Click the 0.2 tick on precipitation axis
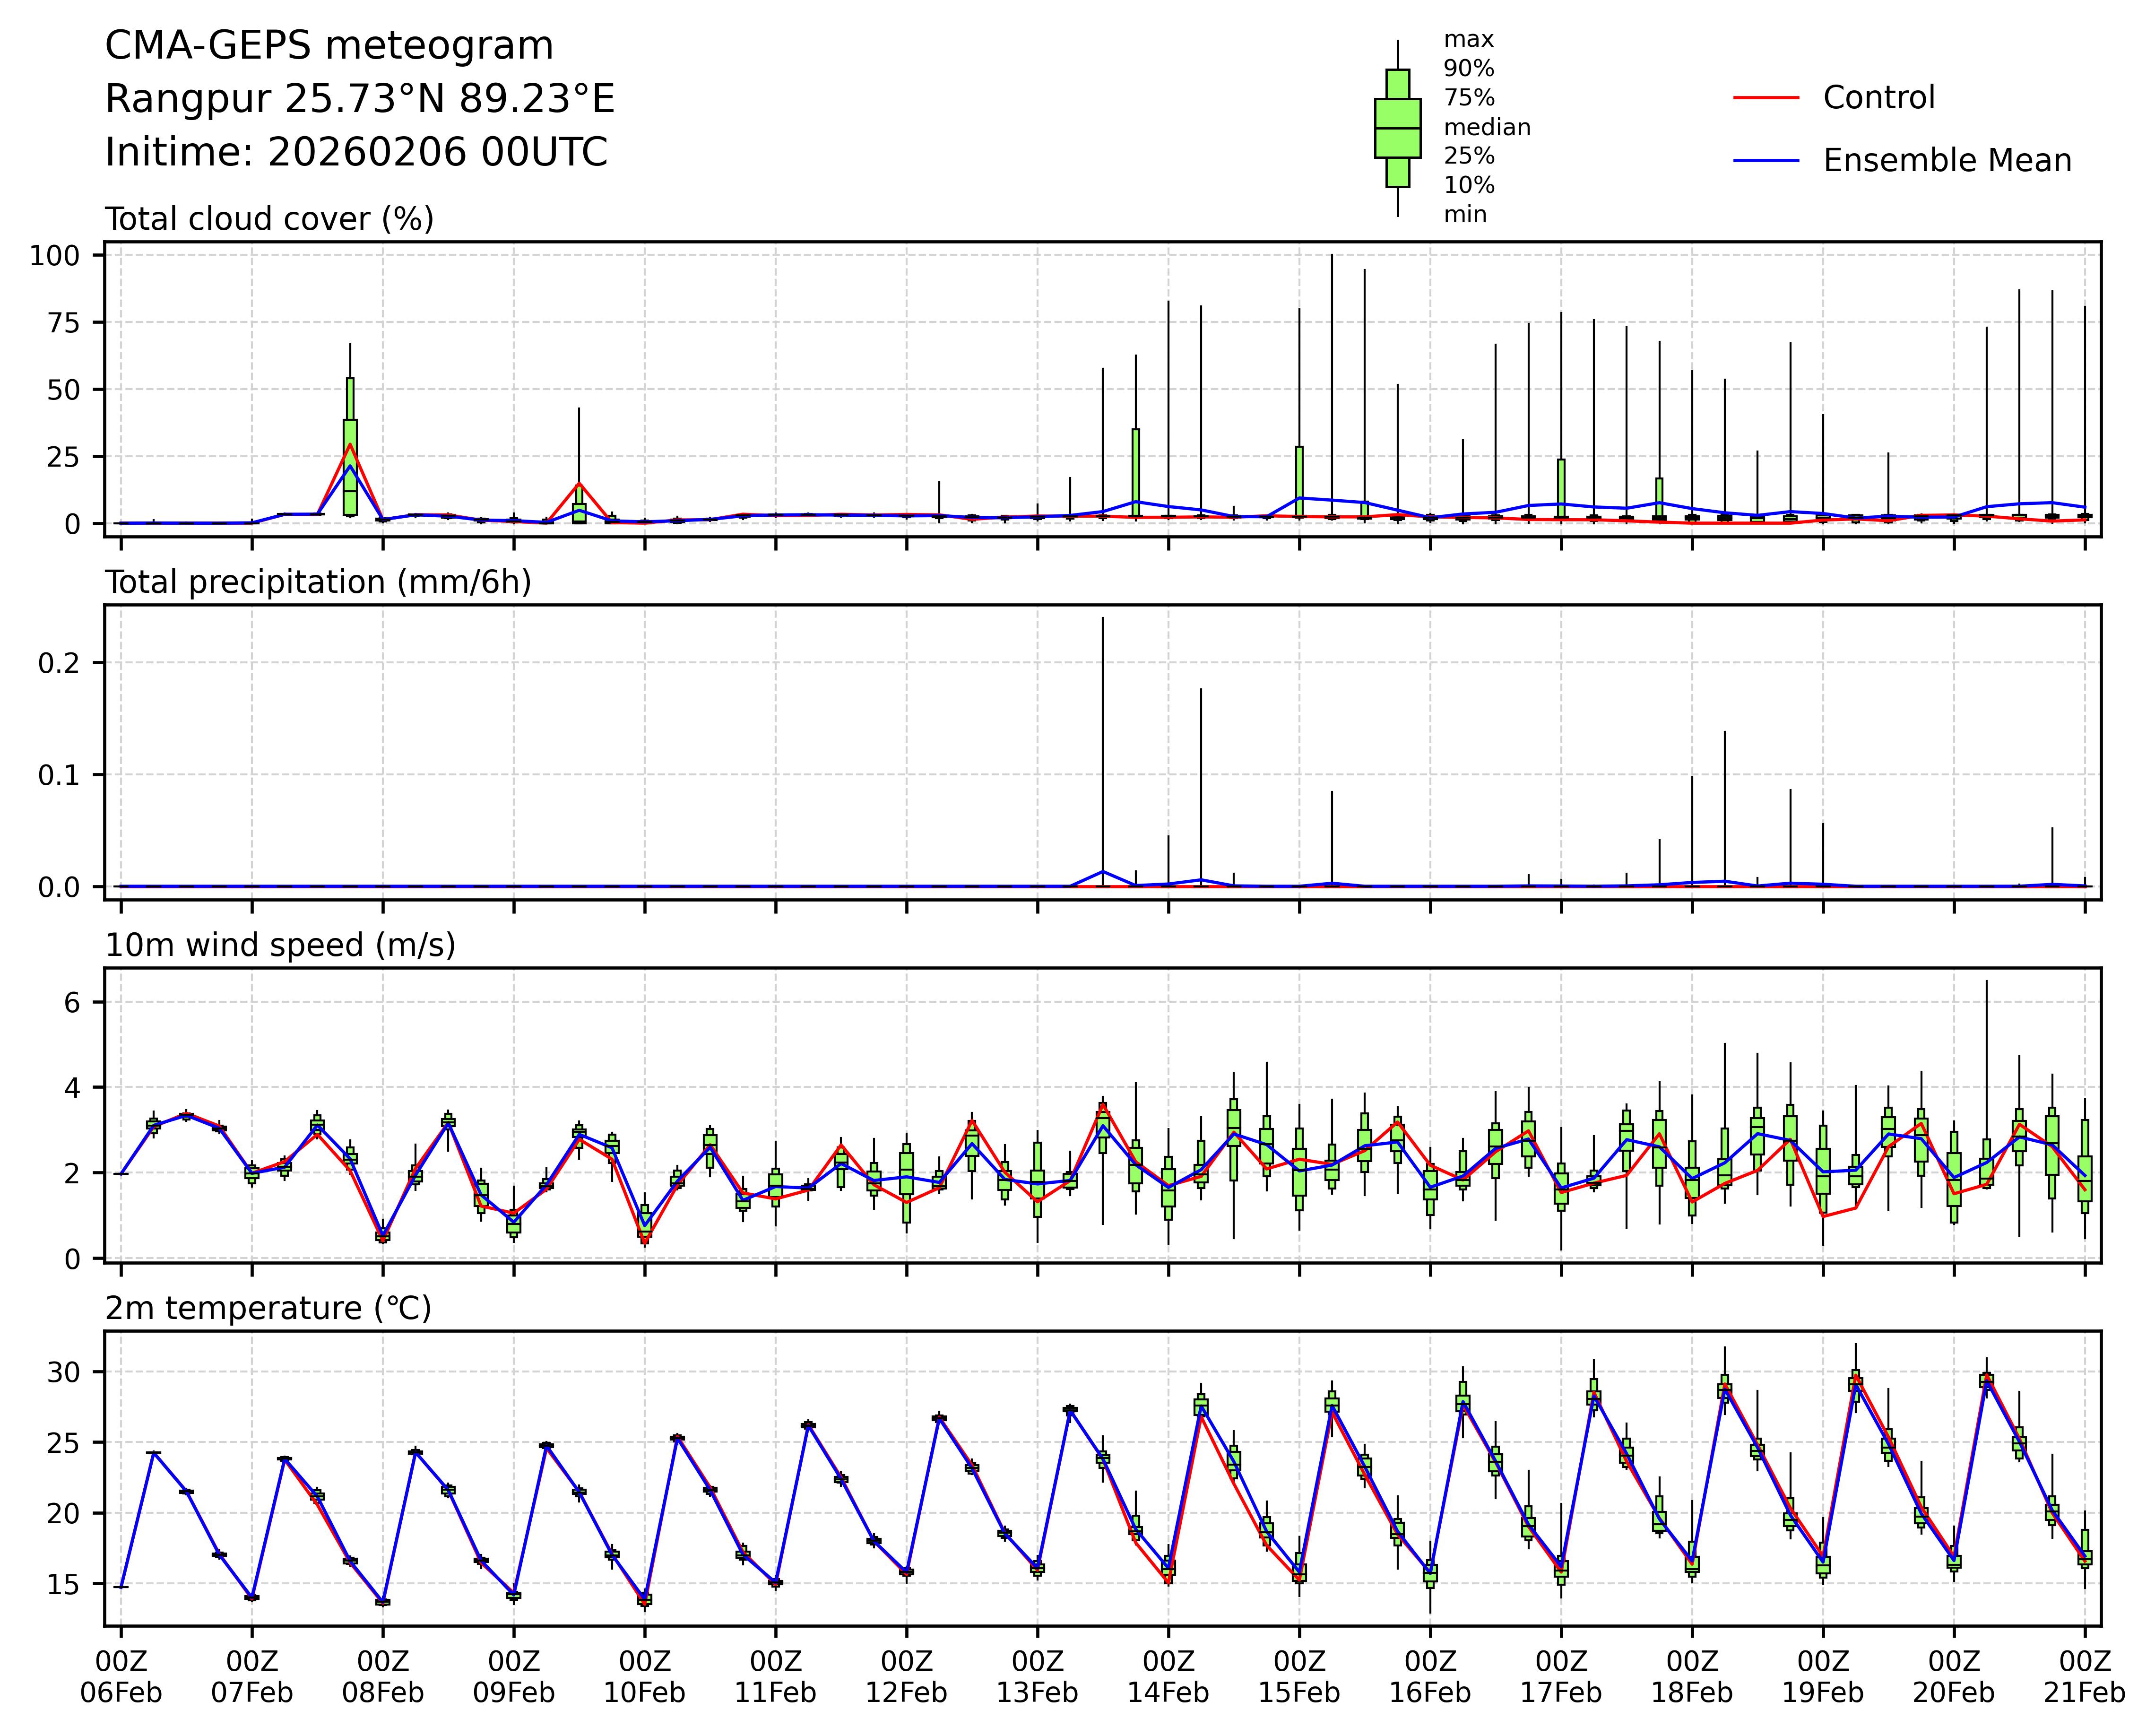2155x1736 pixels. [x=58, y=663]
